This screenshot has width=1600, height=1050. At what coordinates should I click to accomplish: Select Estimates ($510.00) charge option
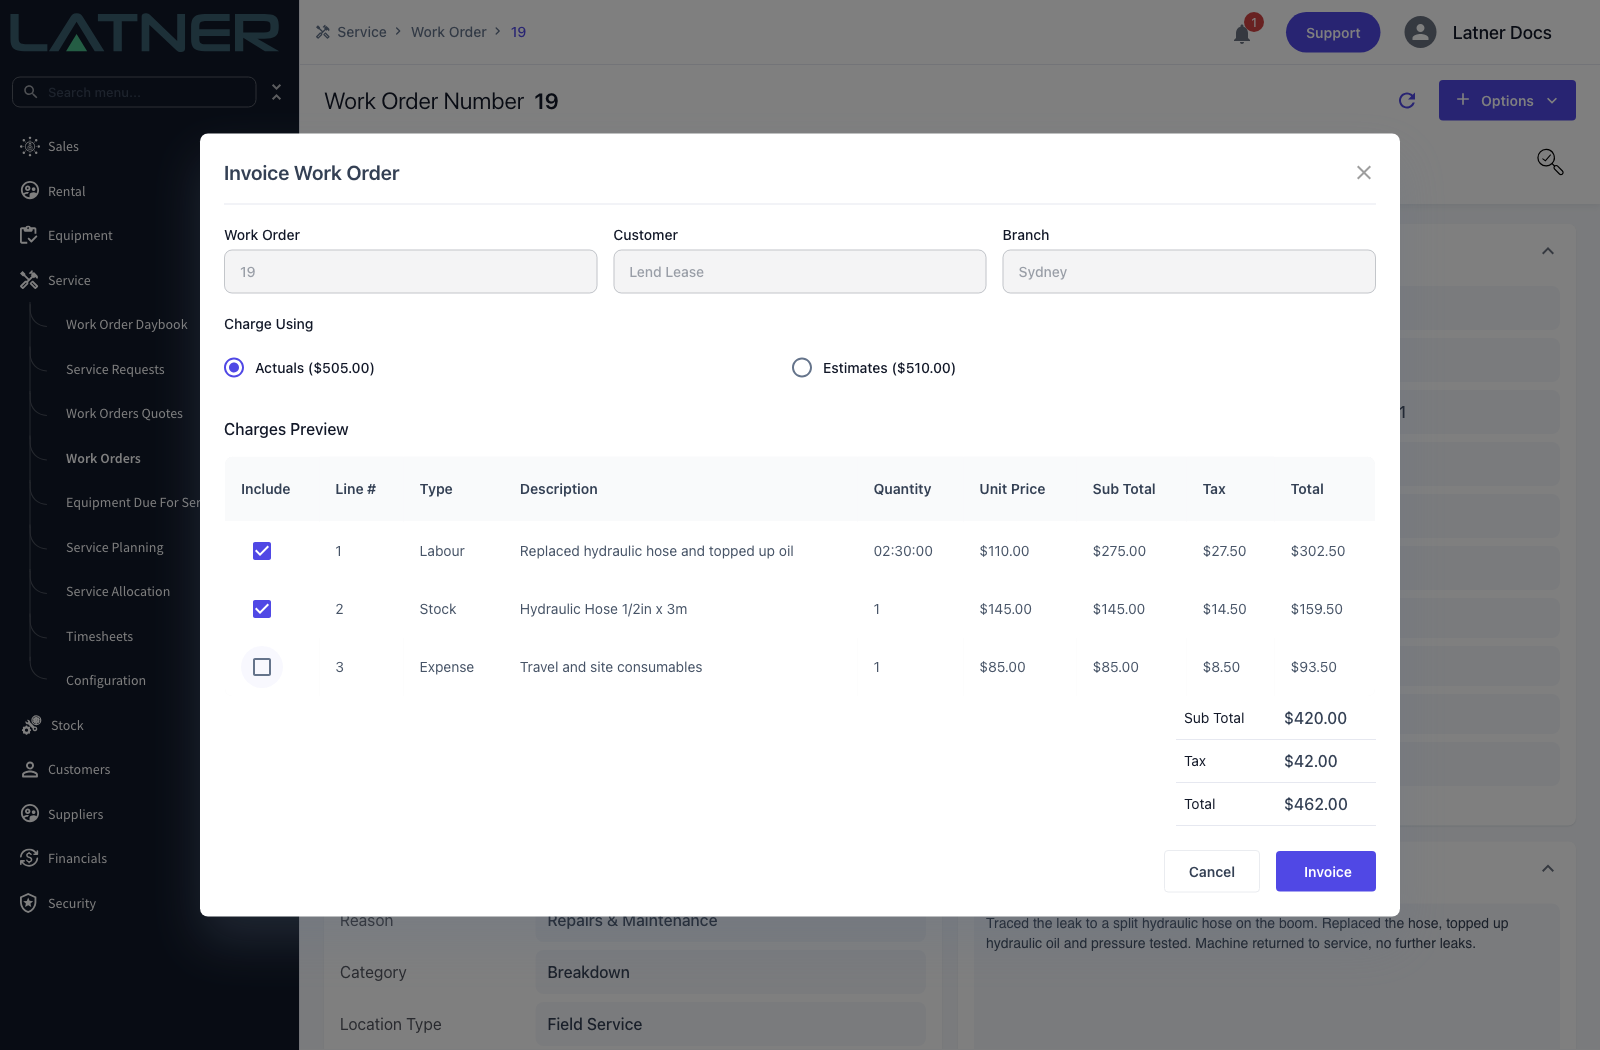pos(802,368)
